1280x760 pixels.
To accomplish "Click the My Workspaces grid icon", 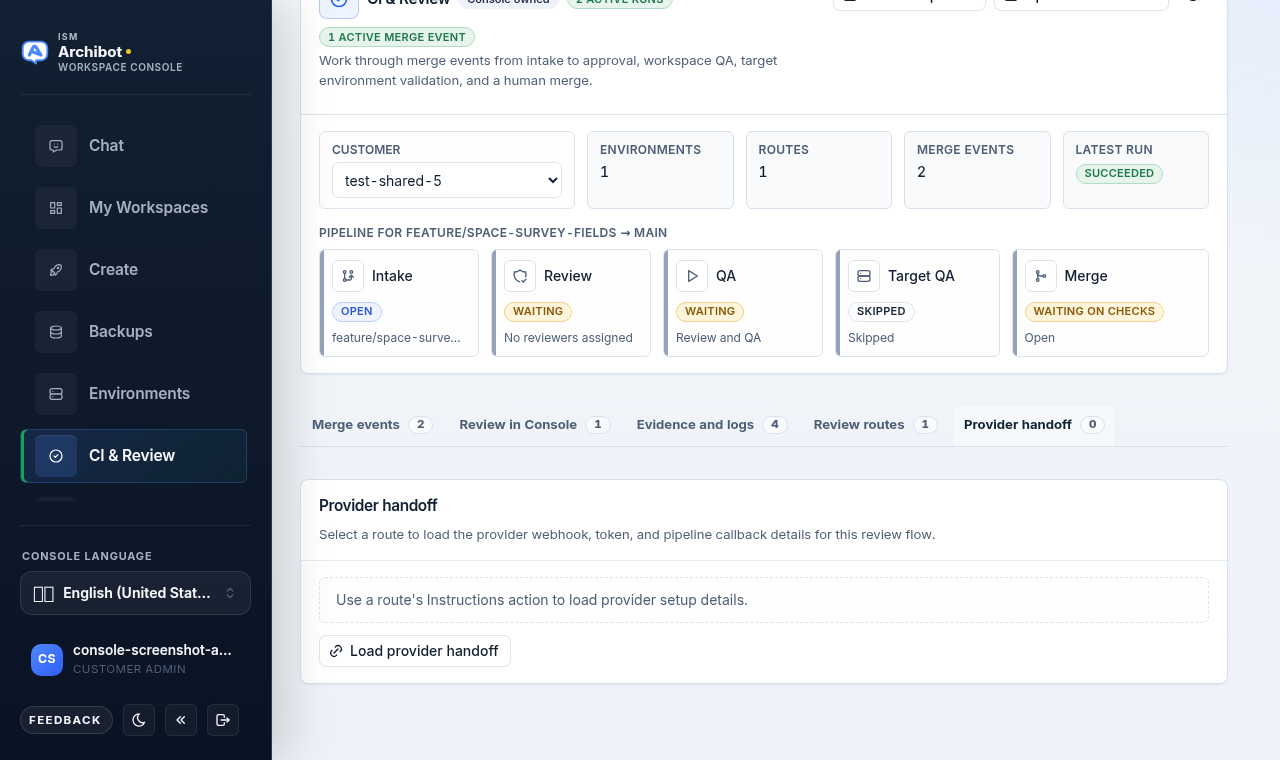I will click(56, 208).
